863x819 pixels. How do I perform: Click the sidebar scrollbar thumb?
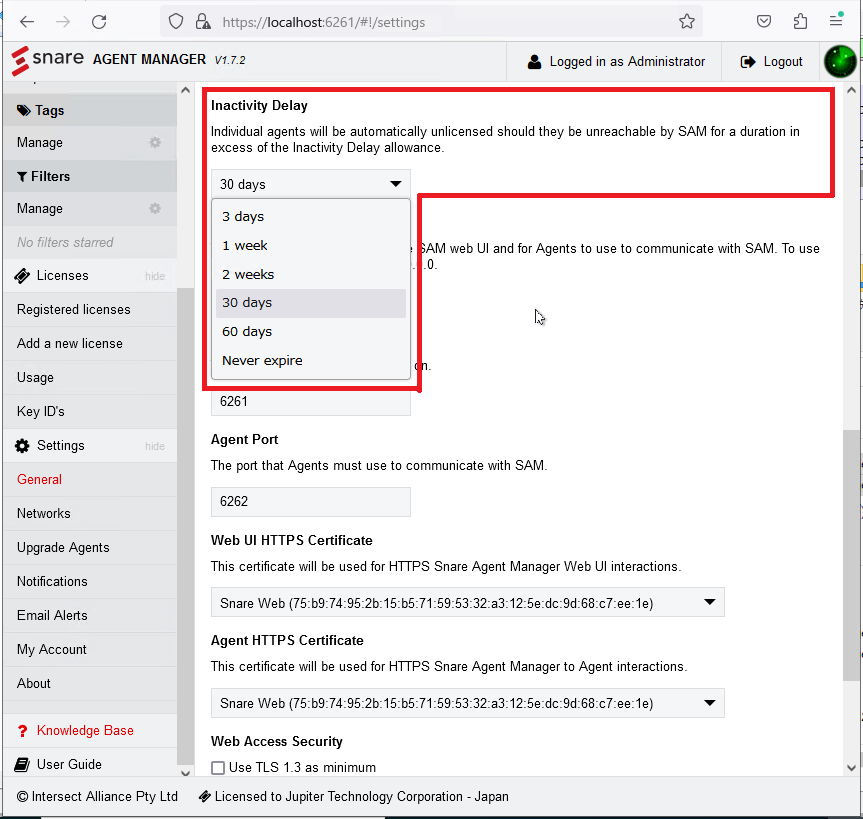185,526
